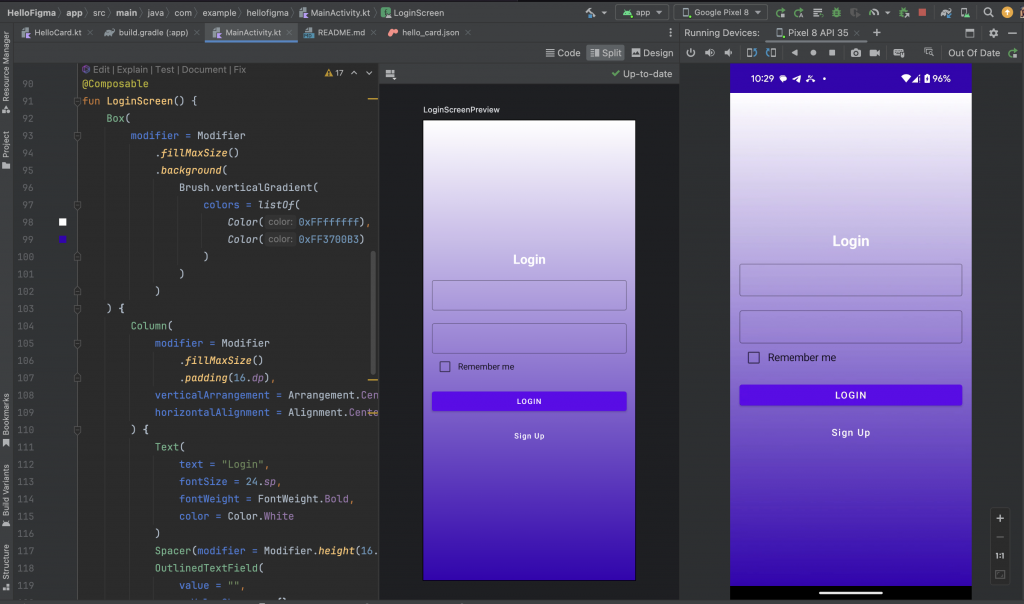The width and height of the screenshot is (1024, 604).
Task: Click the emulator Back triangle button
Action: click(794, 53)
